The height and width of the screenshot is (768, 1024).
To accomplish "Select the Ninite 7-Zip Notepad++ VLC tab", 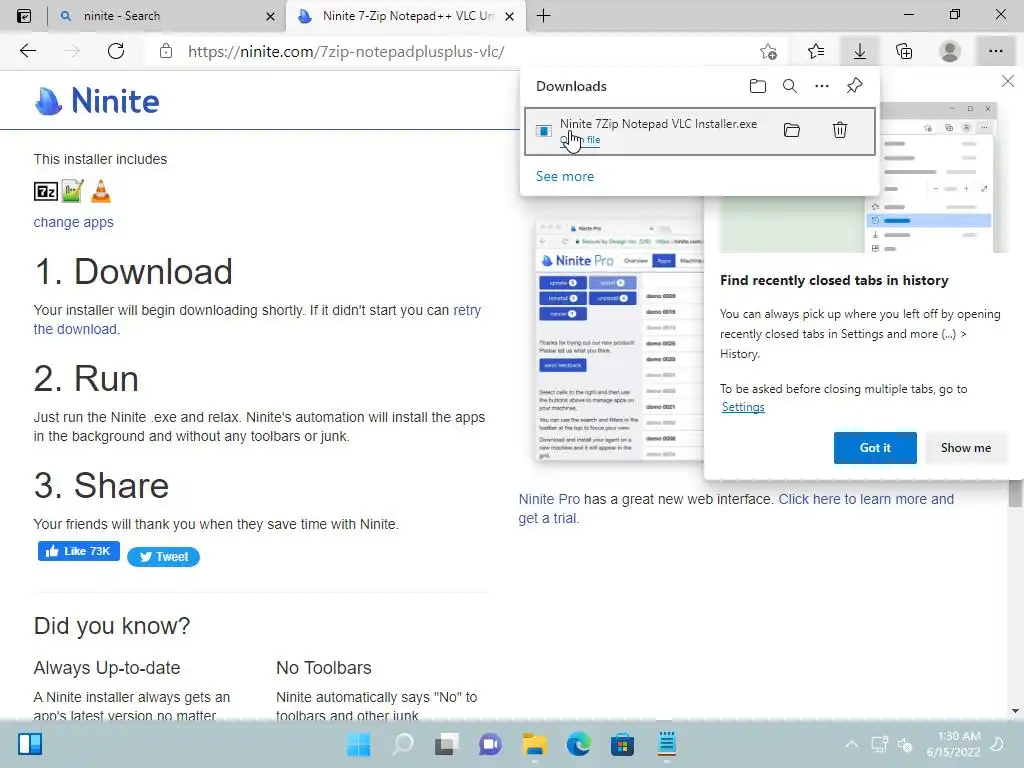I will [x=408, y=16].
